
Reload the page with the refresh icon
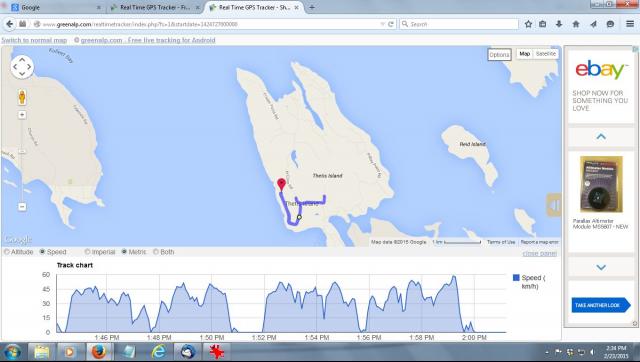click(391, 24)
